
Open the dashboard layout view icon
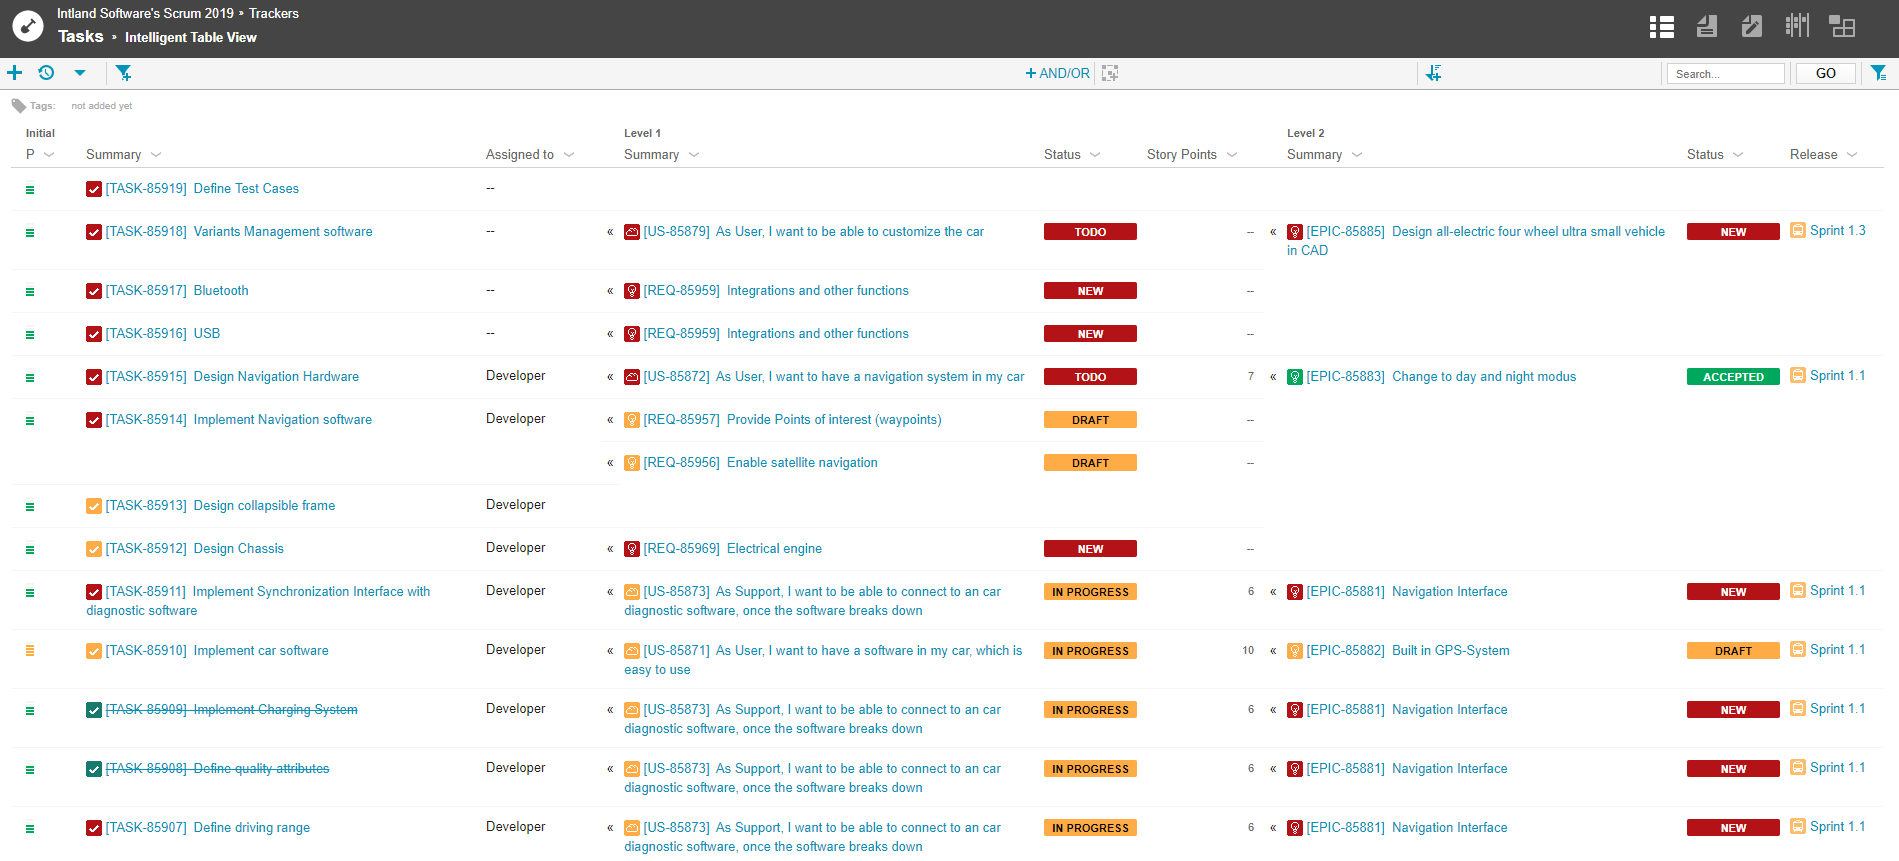click(1841, 27)
